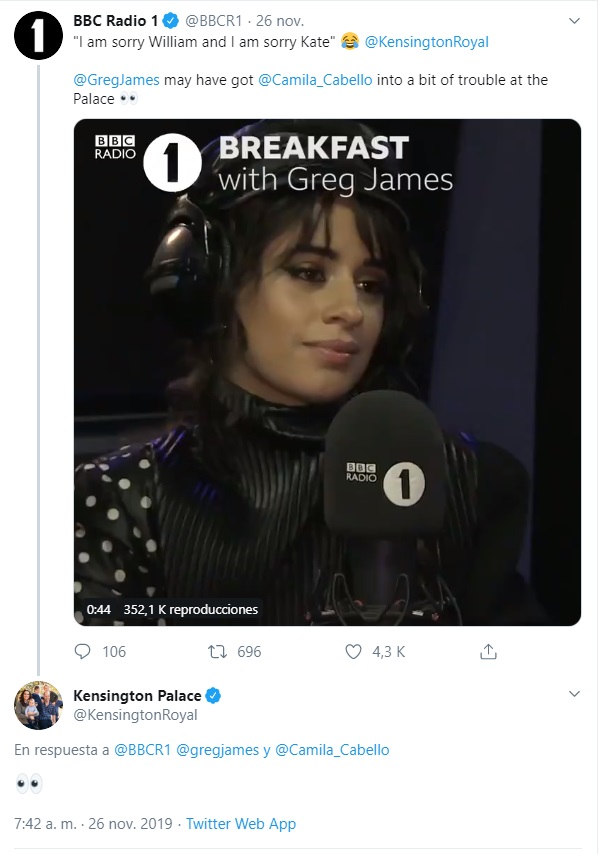Viewport: 604px width, 854px height.
Task: Open the share tweet icon
Action: [489, 651]
